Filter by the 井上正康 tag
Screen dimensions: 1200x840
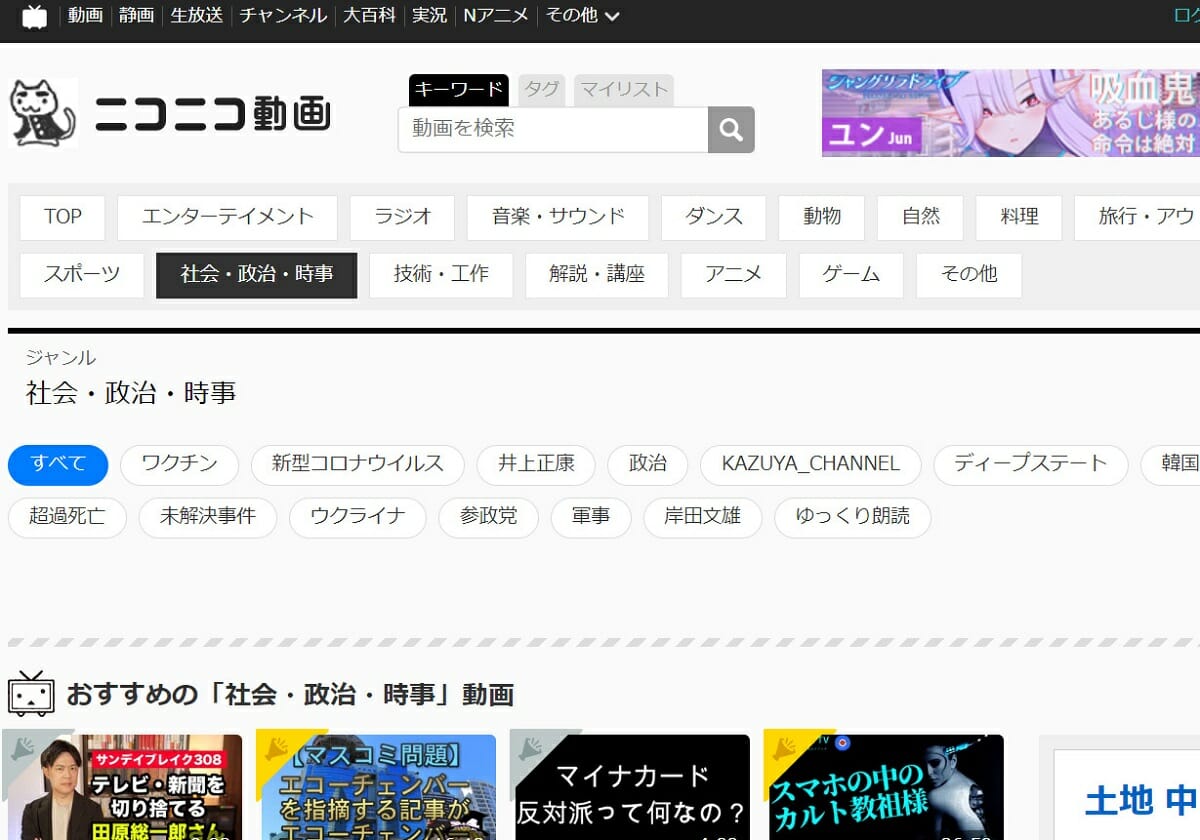[x=536, y=465]
